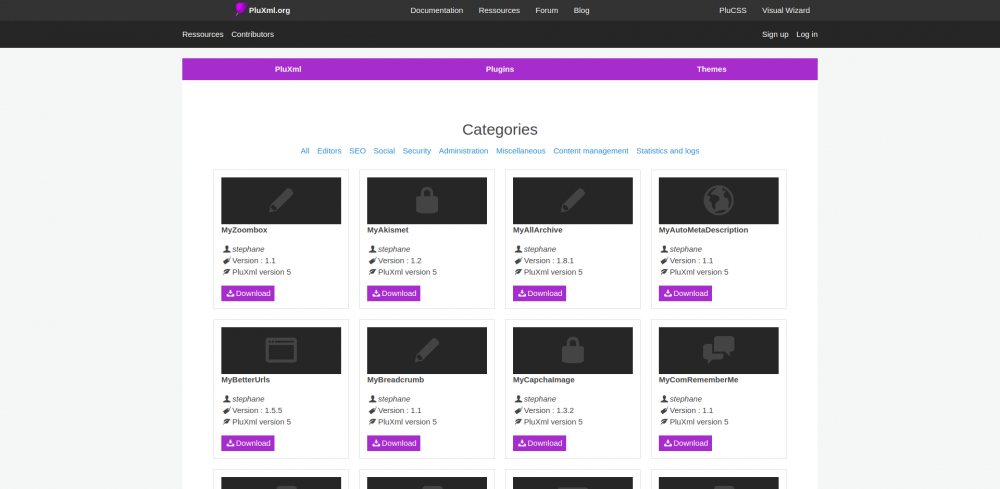Image resolution: width=1000 pixels, height=489 pixels.
Task: Click the MyAutoMetaDescription plugin title
Action: [703, 230]
